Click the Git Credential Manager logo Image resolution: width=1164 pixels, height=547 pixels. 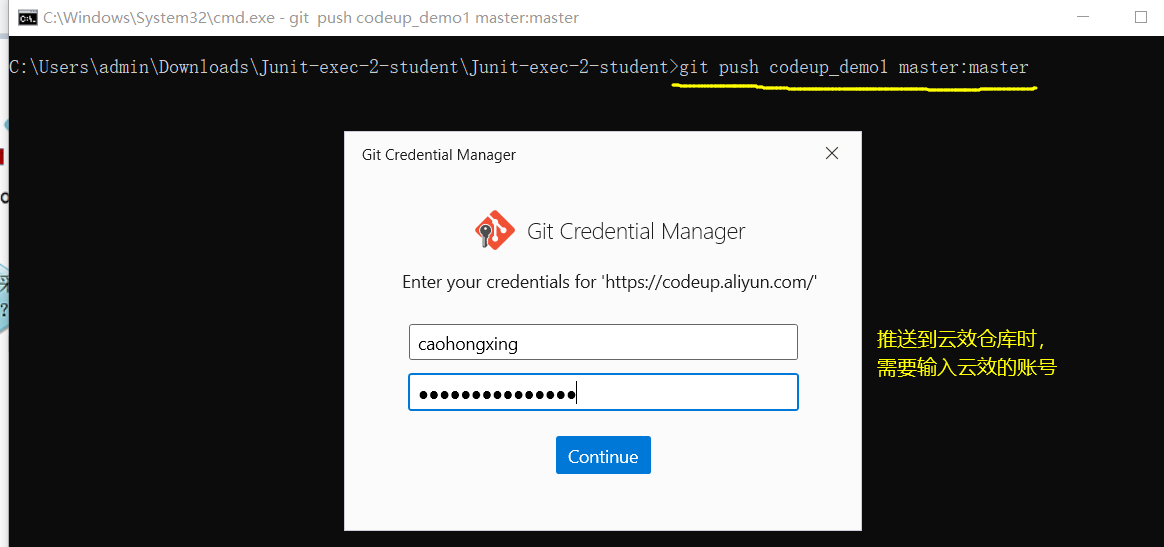(495, 231)
